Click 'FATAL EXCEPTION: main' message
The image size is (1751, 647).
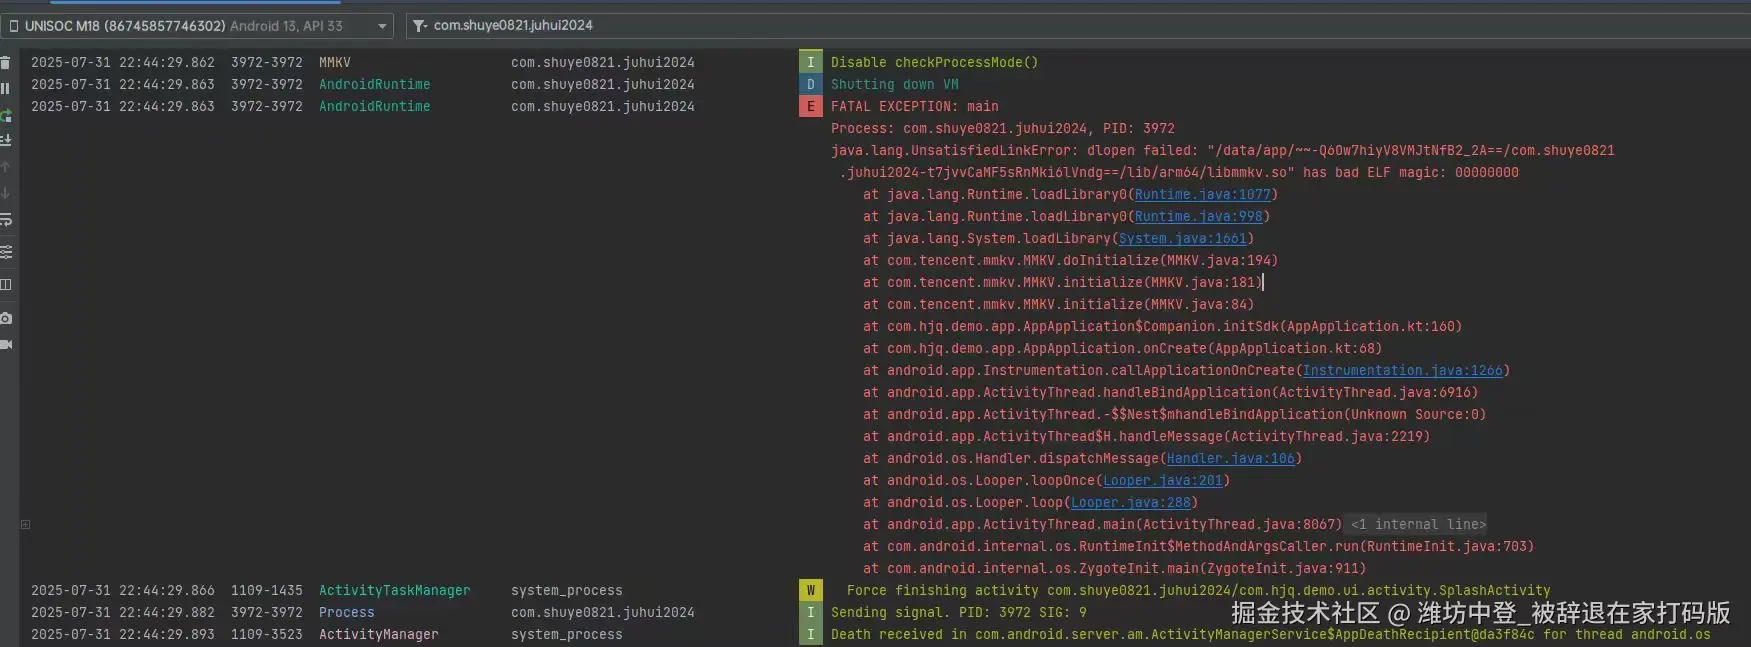pos(914,106)
